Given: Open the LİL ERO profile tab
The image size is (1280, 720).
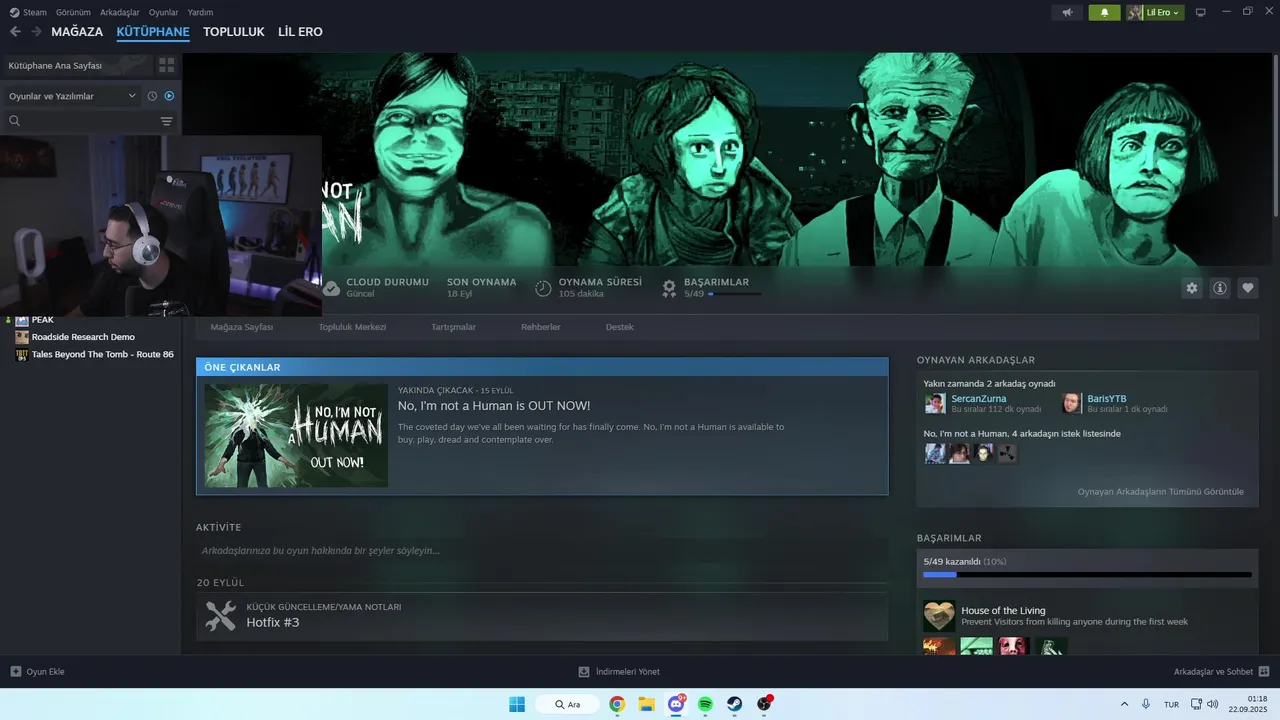Looking at the screenshot, I should [300, 32].
